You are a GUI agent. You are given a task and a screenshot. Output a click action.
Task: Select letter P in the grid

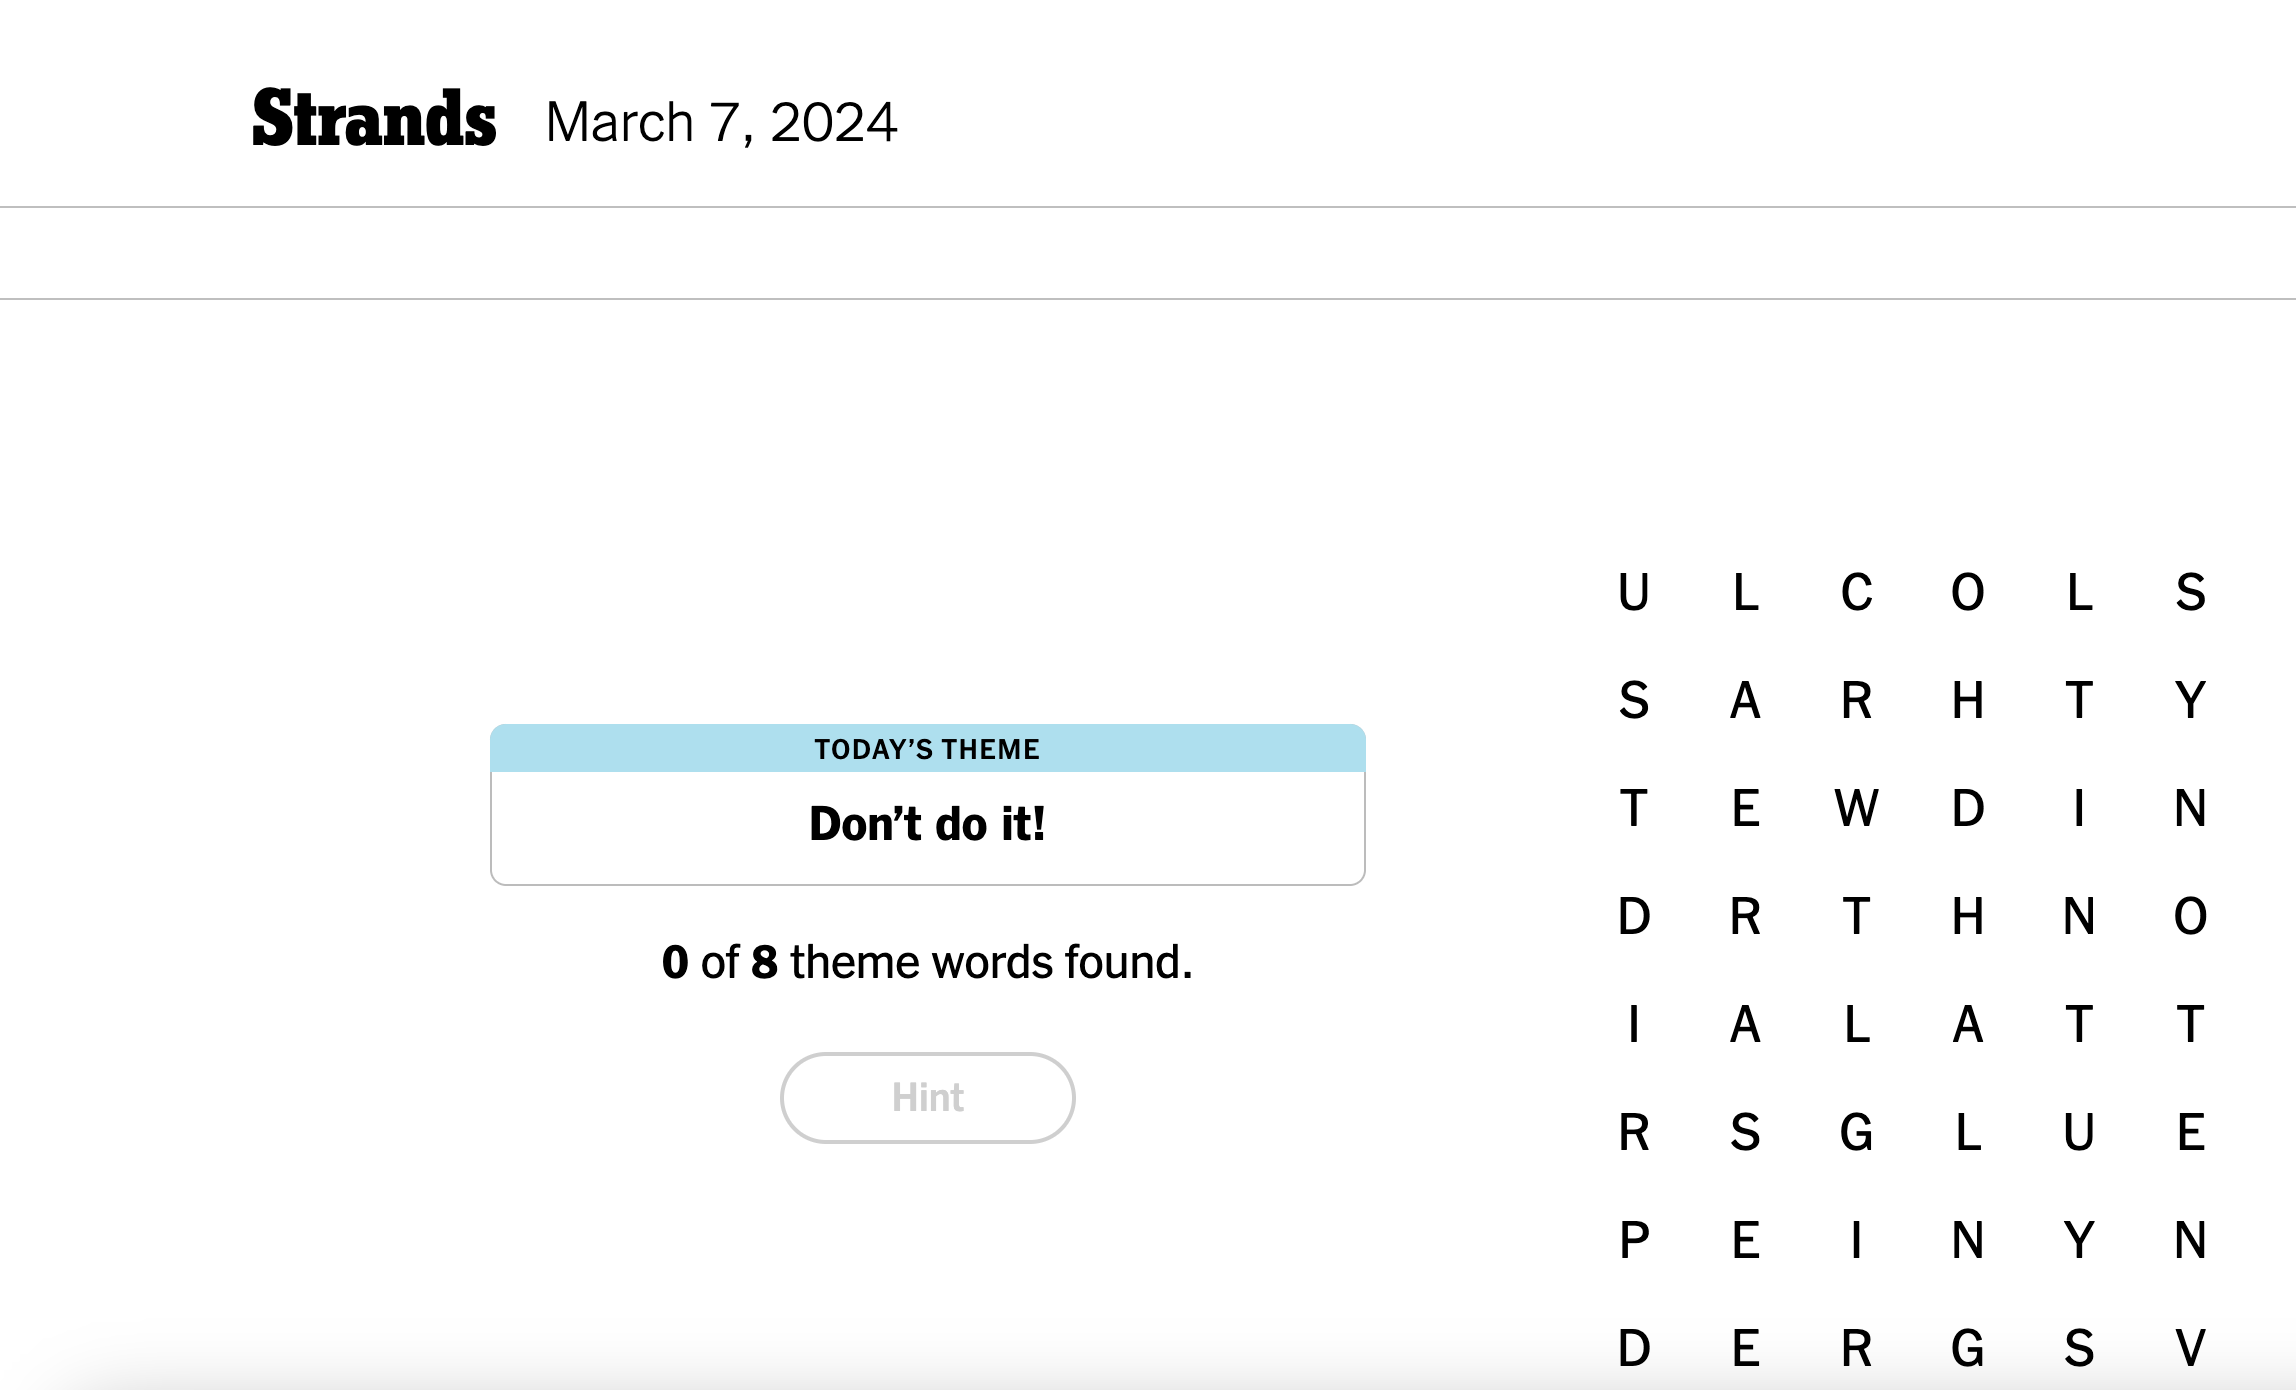[1634, 1240]
